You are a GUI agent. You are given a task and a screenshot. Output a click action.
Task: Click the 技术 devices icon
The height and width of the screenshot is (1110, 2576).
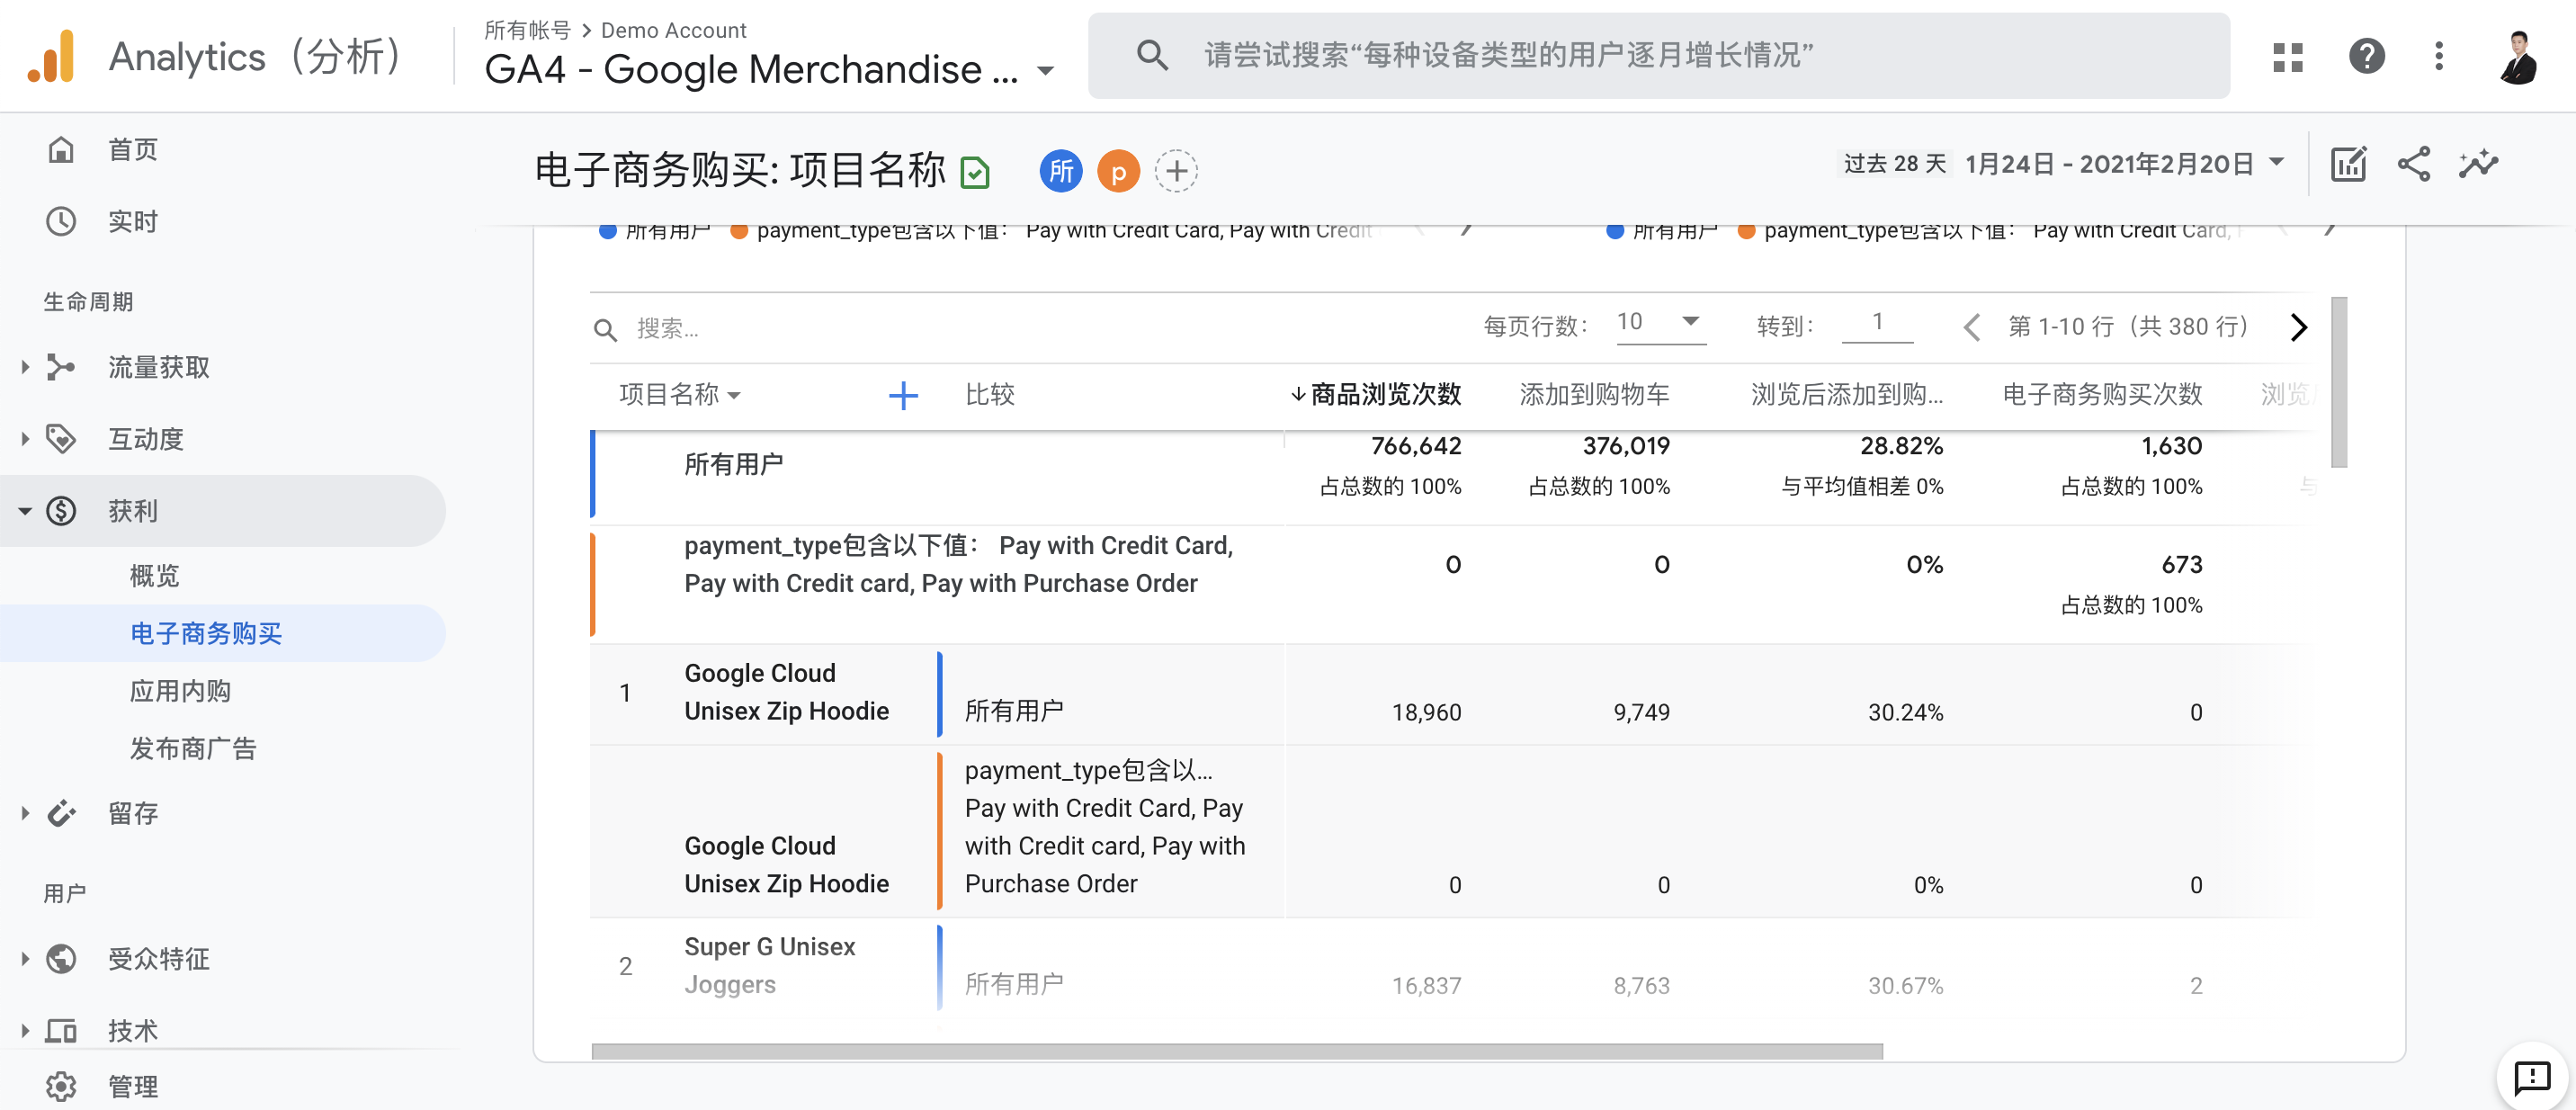[61, 1030]
